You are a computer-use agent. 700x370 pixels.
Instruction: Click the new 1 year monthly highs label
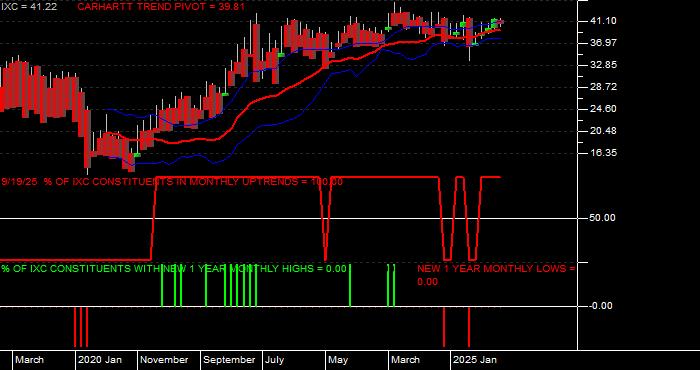tap(174, 269)
